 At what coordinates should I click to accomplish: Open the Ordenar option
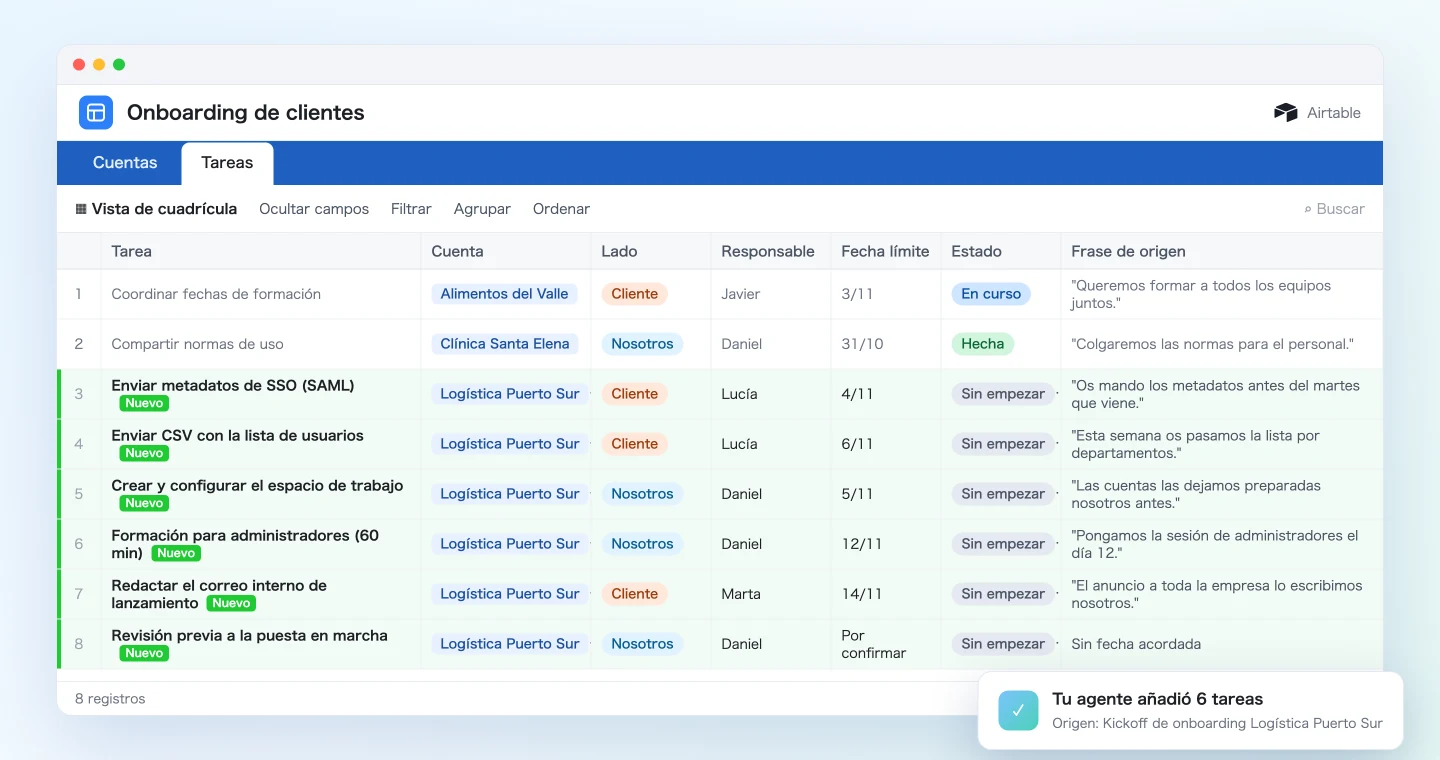point(561,209)
